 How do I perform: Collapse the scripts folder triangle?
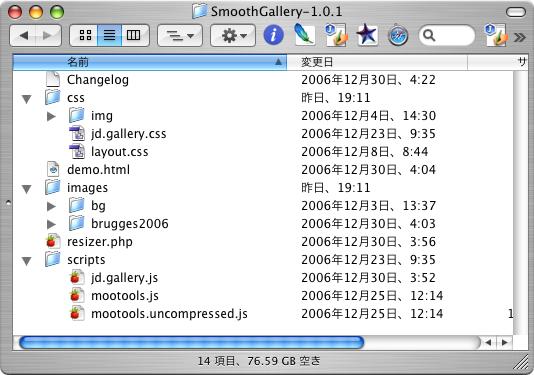click(x=27, y=261)
